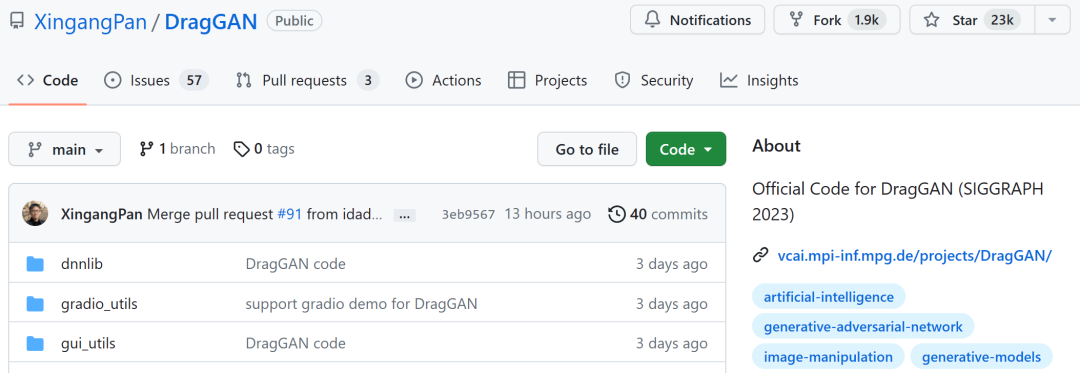The width and height of the screenshot is (1080, 373).
Task: View the 1 branch link
Action: click(177, 149)
